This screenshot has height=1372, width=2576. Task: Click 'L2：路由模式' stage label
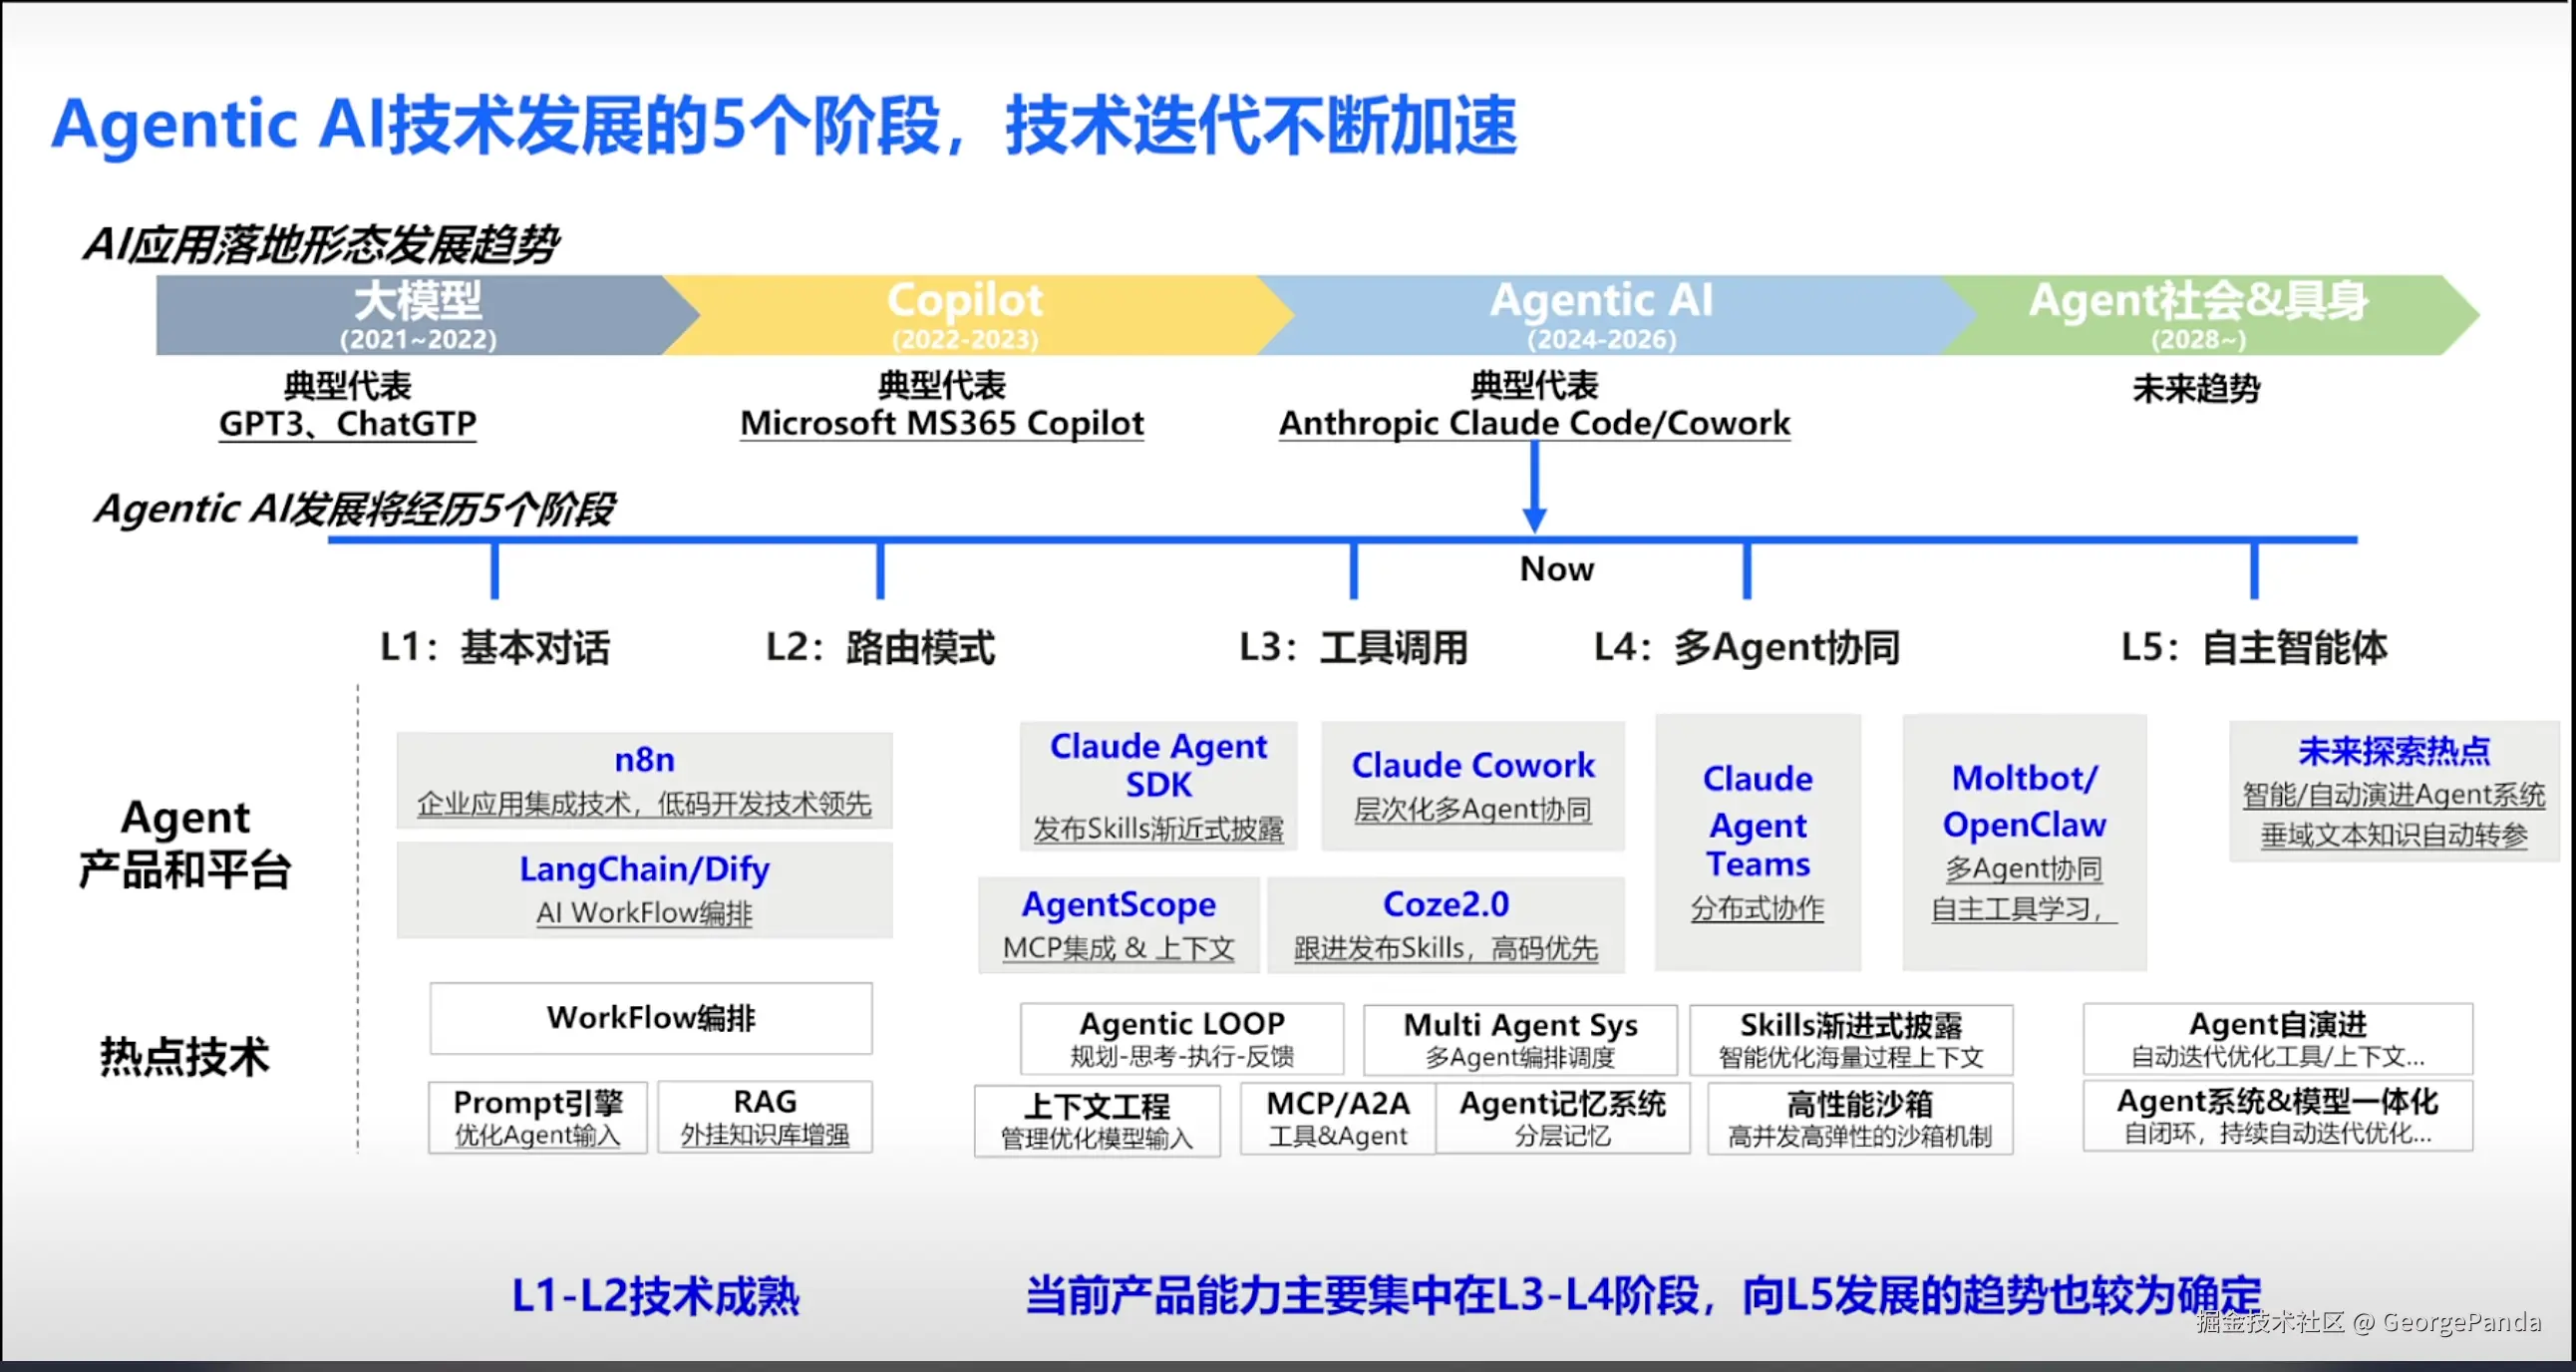(880, 647)
